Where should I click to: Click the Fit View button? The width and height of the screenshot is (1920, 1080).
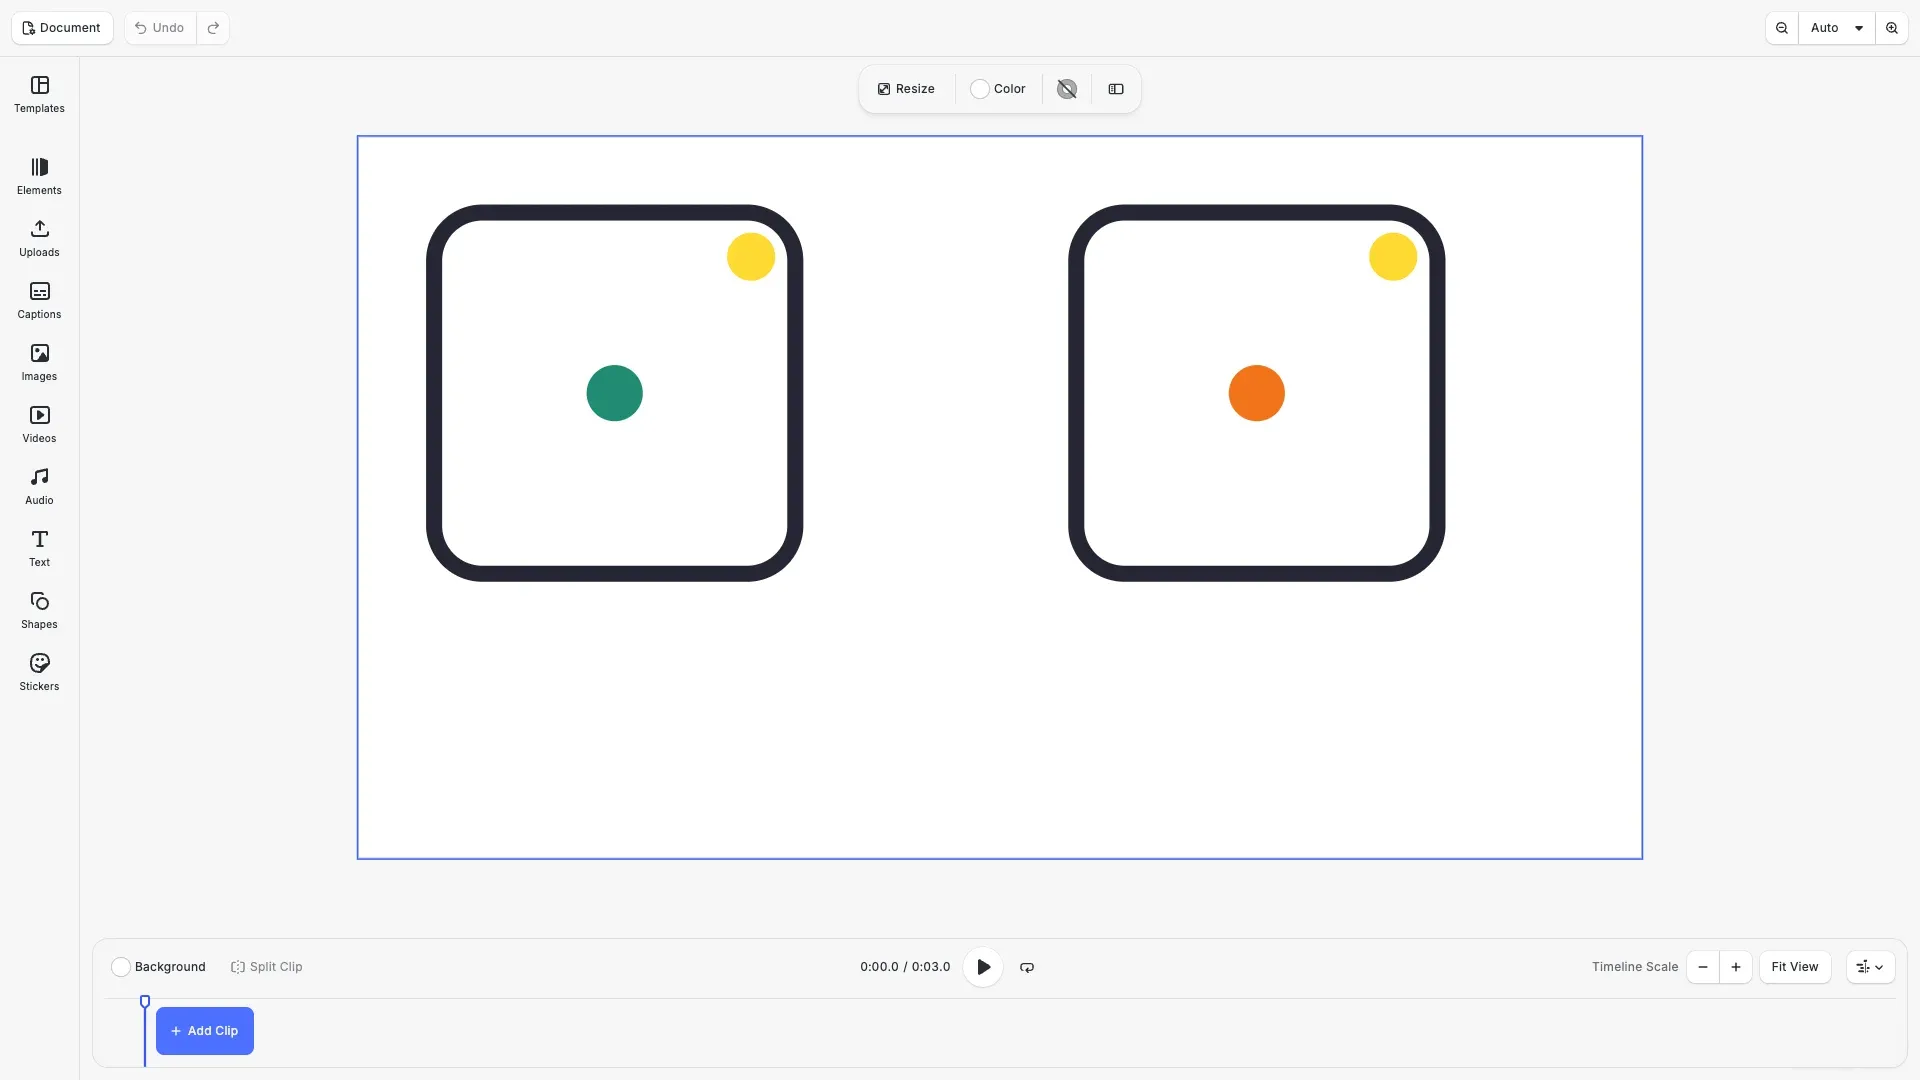1795,967
